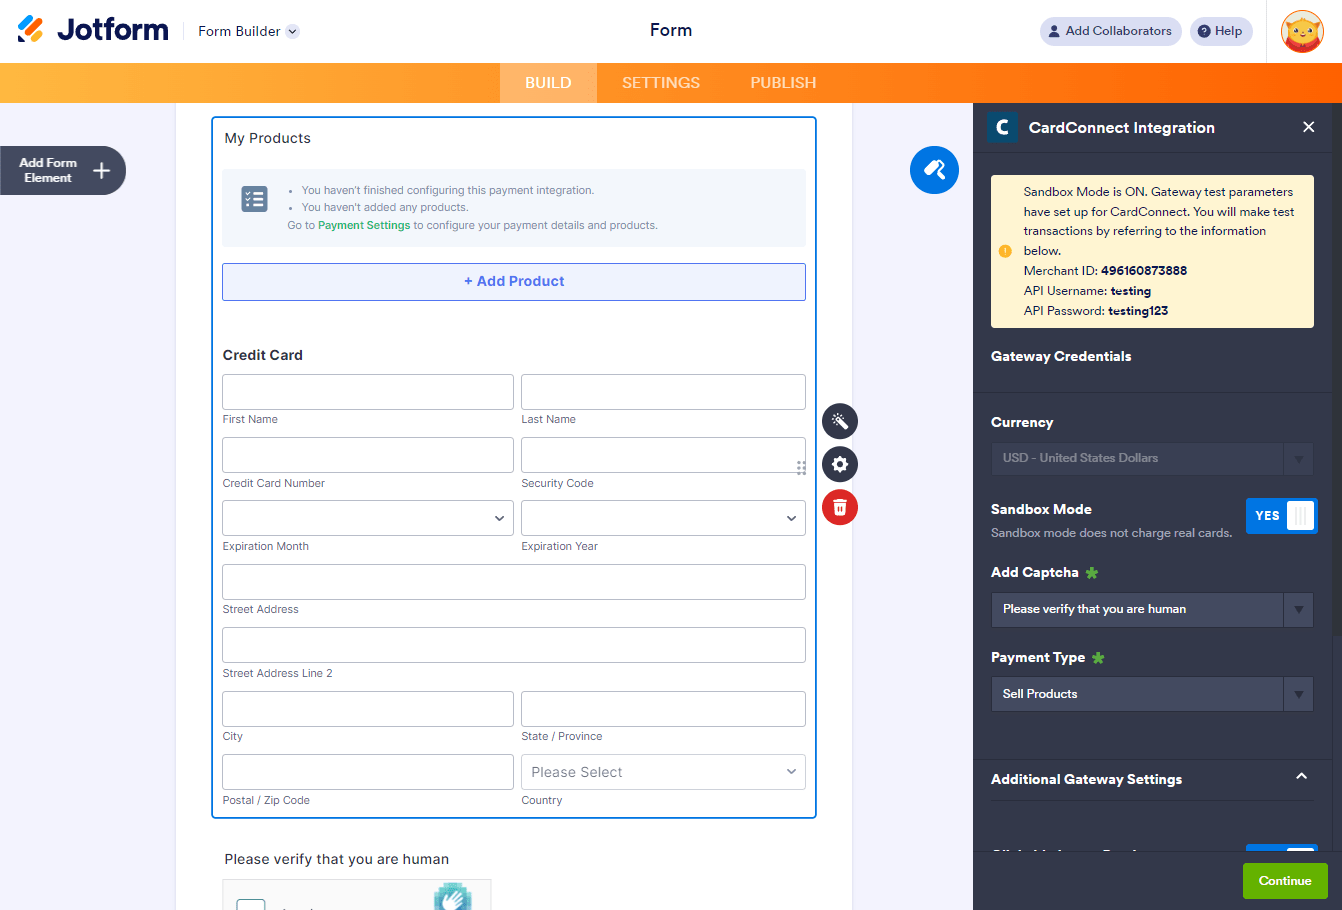This screenshot has width=1342, height=910.
Task: Click the drag handle dots beside Security Code
Action: click(x=801, y=468)
